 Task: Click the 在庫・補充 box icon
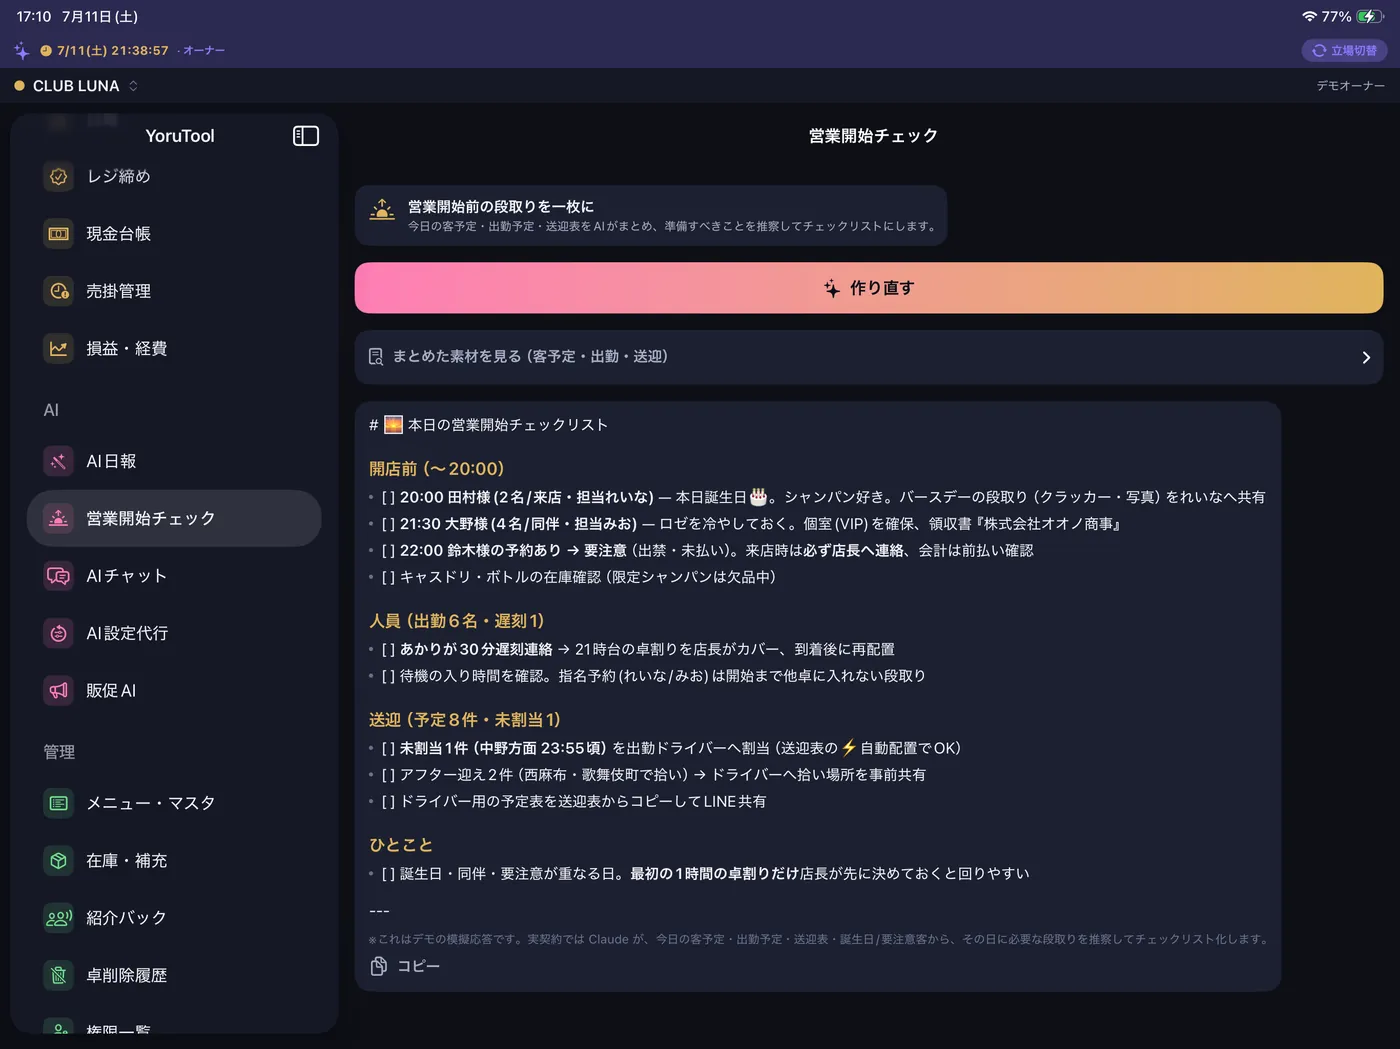coord(59,860)
